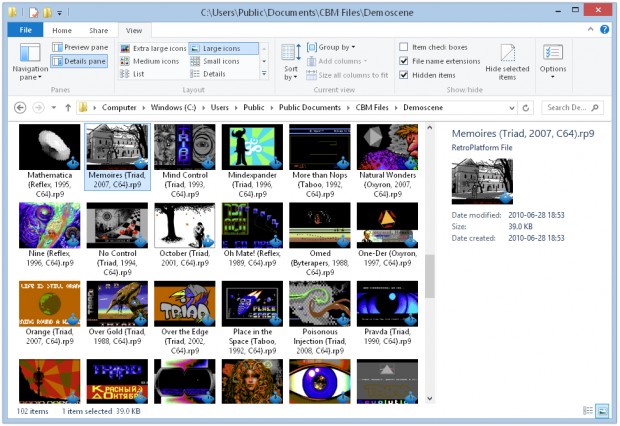This screenshot has width=620, height=426.
Task: Expand the Group by dropdown
Action: 331,47
